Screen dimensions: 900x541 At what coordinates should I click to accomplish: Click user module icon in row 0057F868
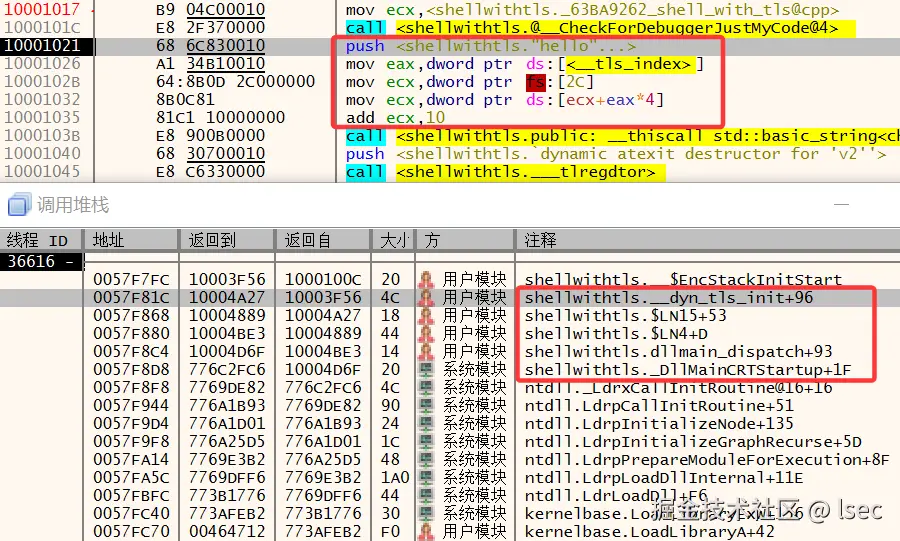(426, 316)
